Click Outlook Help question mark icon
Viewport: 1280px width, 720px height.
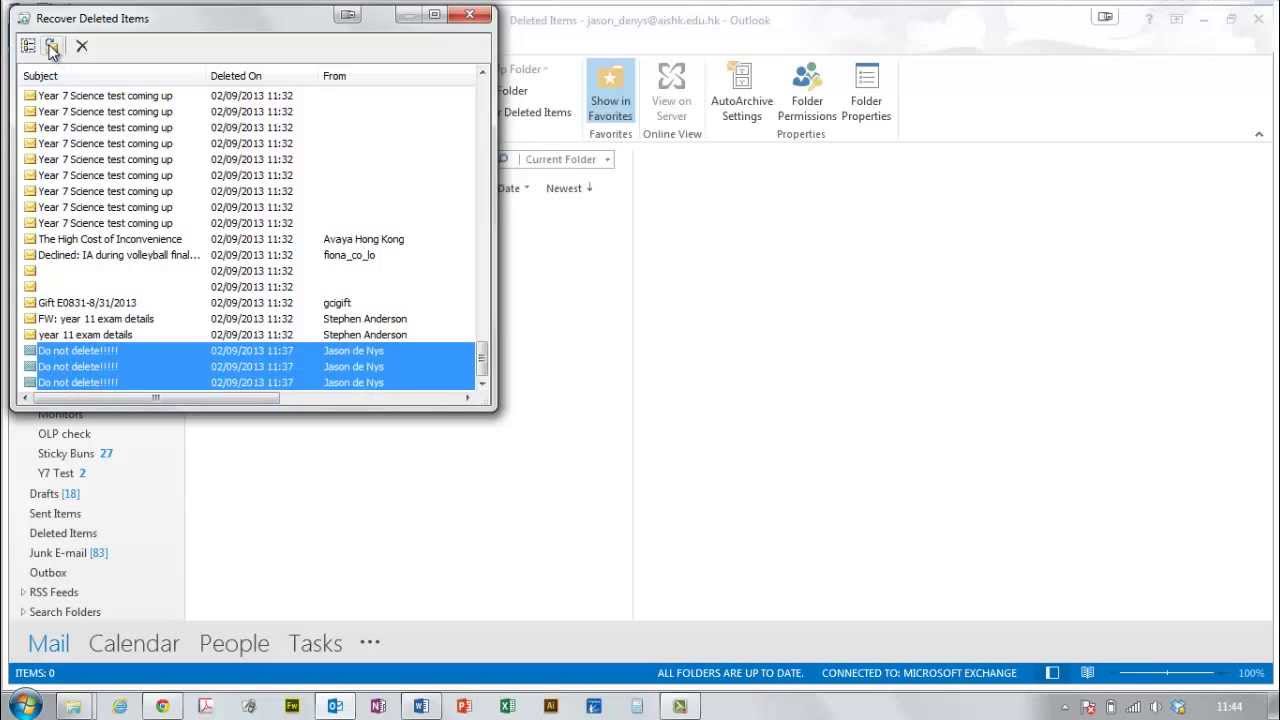pos(1149,19)
